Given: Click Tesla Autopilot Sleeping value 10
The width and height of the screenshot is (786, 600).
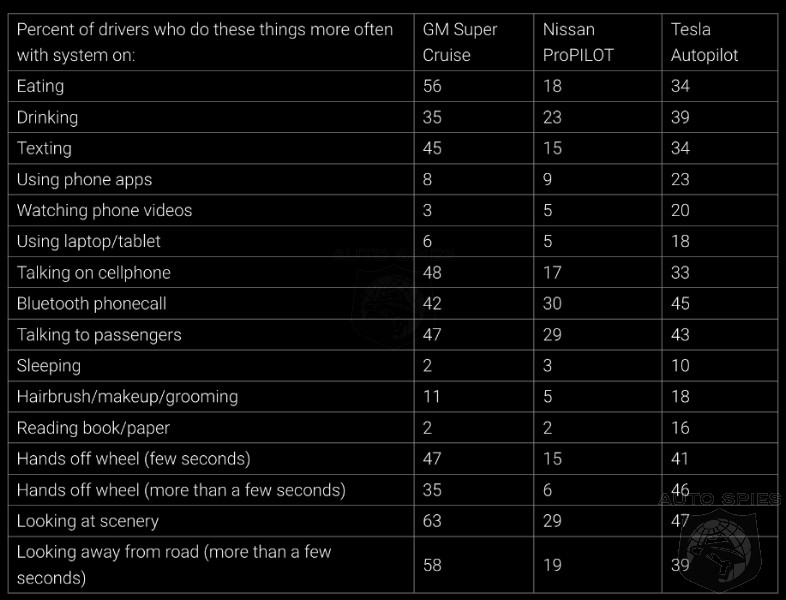Looking at the screenshot, I should tap(680, 366).
